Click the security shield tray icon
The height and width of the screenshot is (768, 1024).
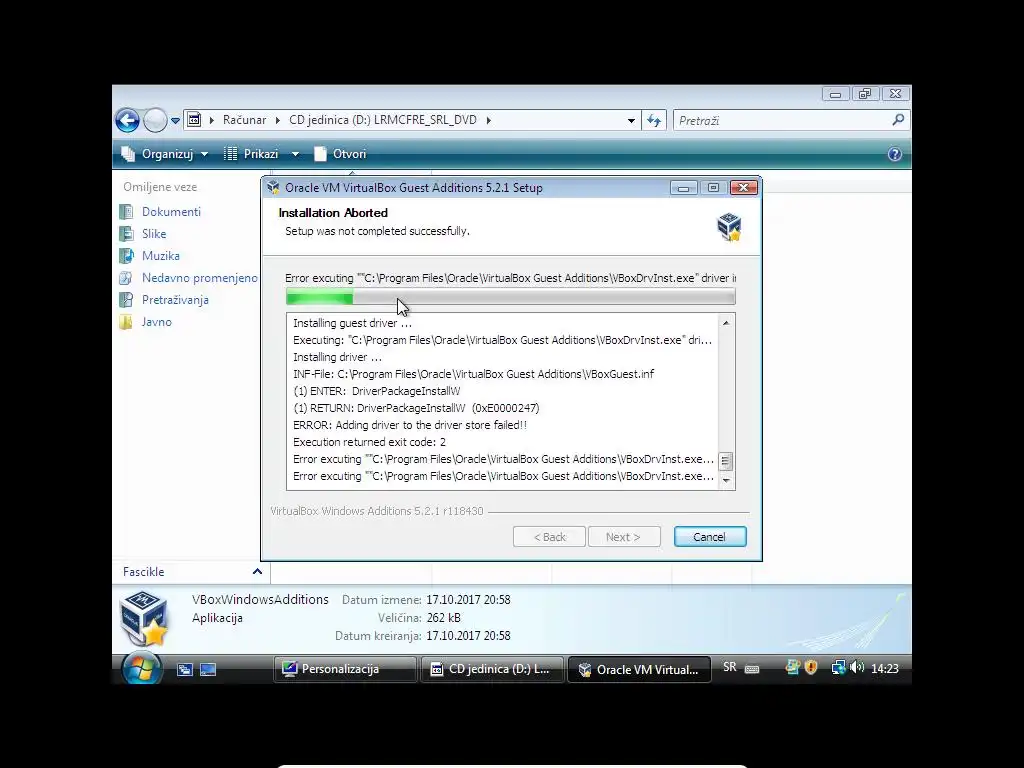[811, 667]
